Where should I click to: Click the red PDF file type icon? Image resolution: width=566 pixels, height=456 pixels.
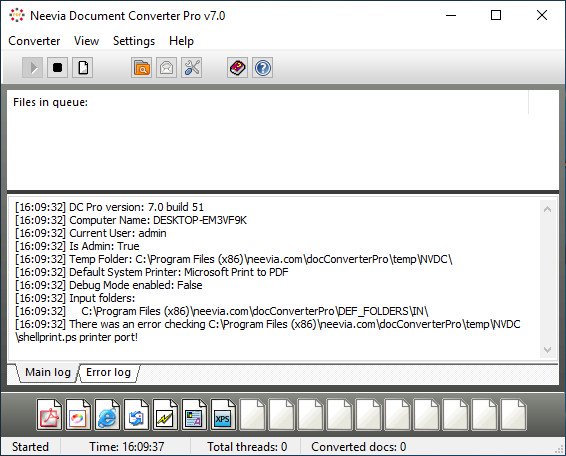click(x=49, y=414)
